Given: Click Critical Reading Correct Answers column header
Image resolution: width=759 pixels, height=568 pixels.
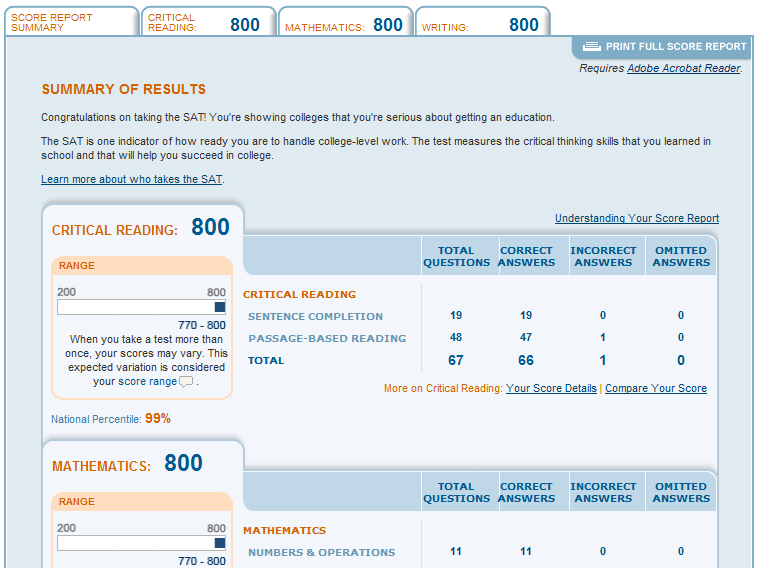Looking at the screenshot, I should point(526,256).
